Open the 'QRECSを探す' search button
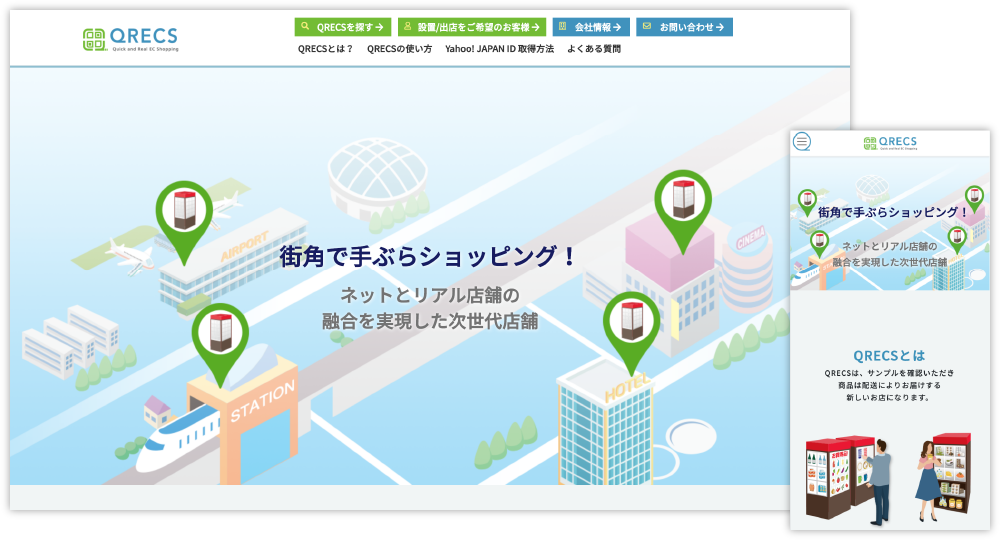This screenshot has width=1000, height=540. [343, 27]
